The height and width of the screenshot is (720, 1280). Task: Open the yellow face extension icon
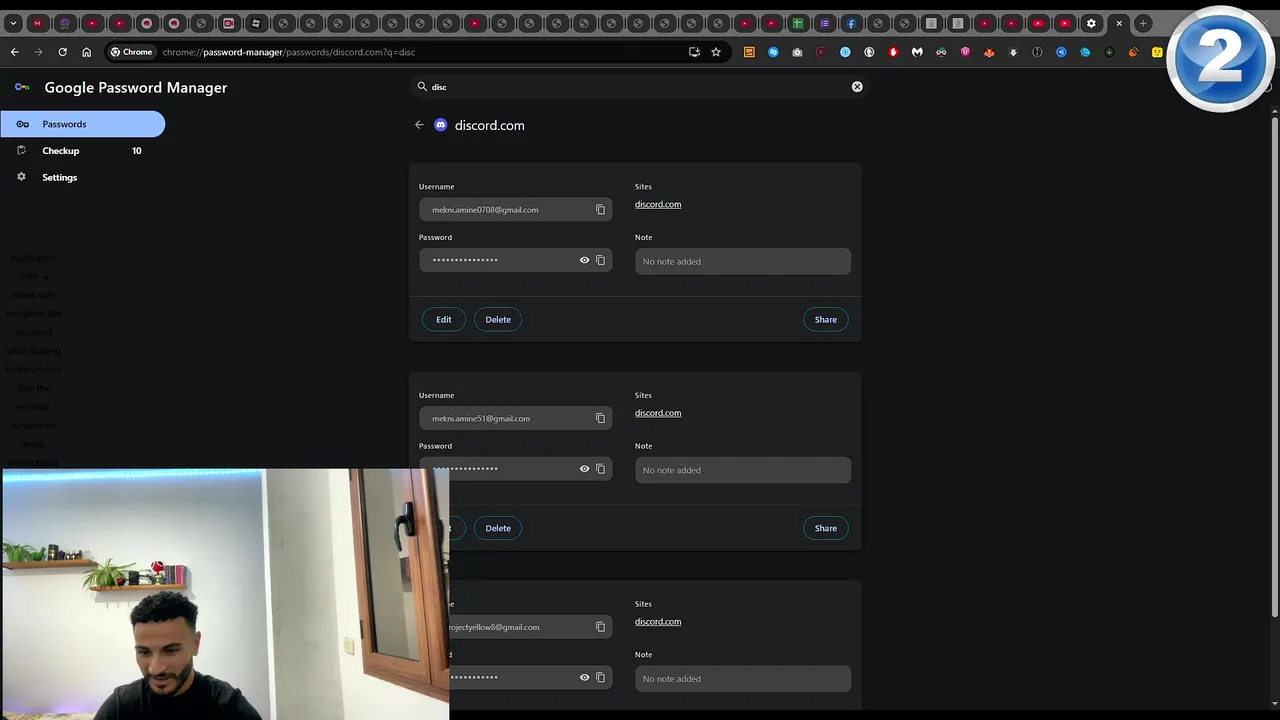1157,52
